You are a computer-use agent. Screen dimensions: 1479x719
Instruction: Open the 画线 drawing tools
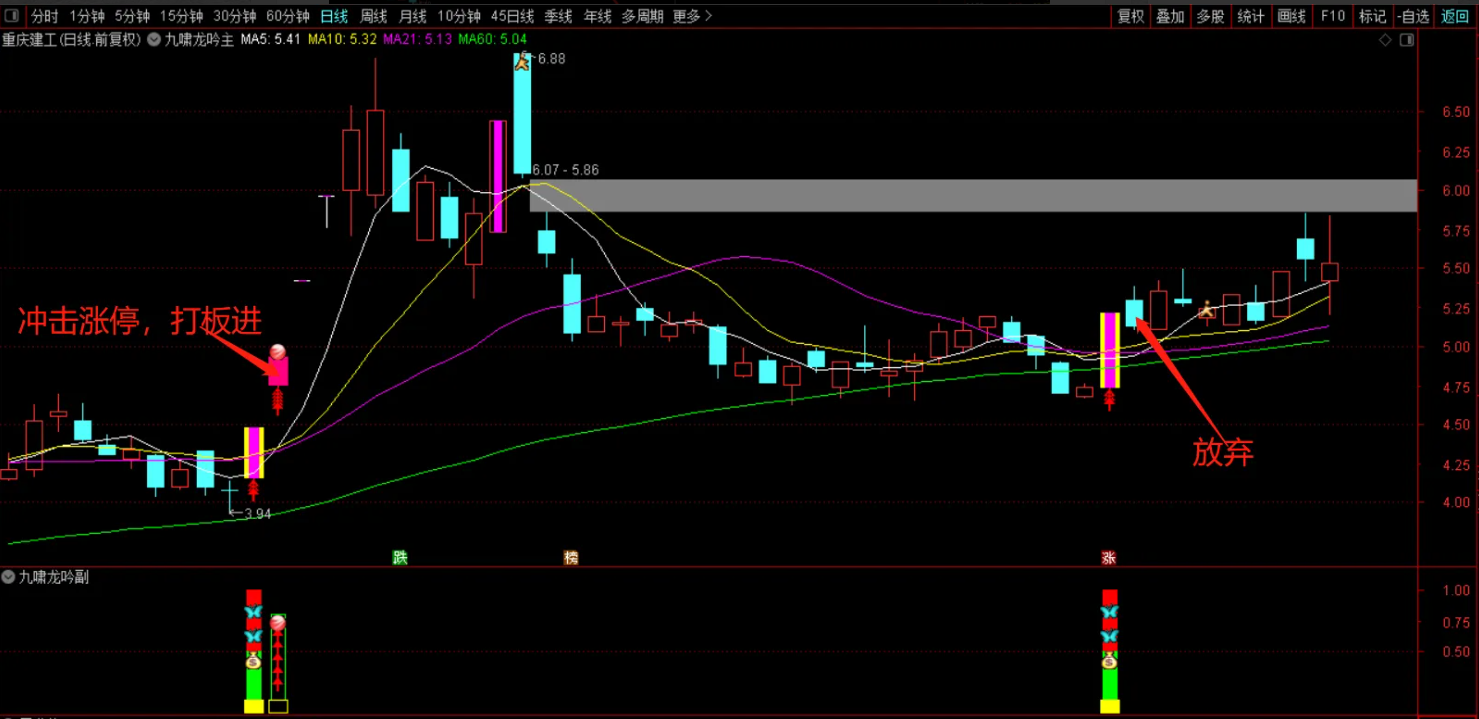click(x=1292, y=16)
